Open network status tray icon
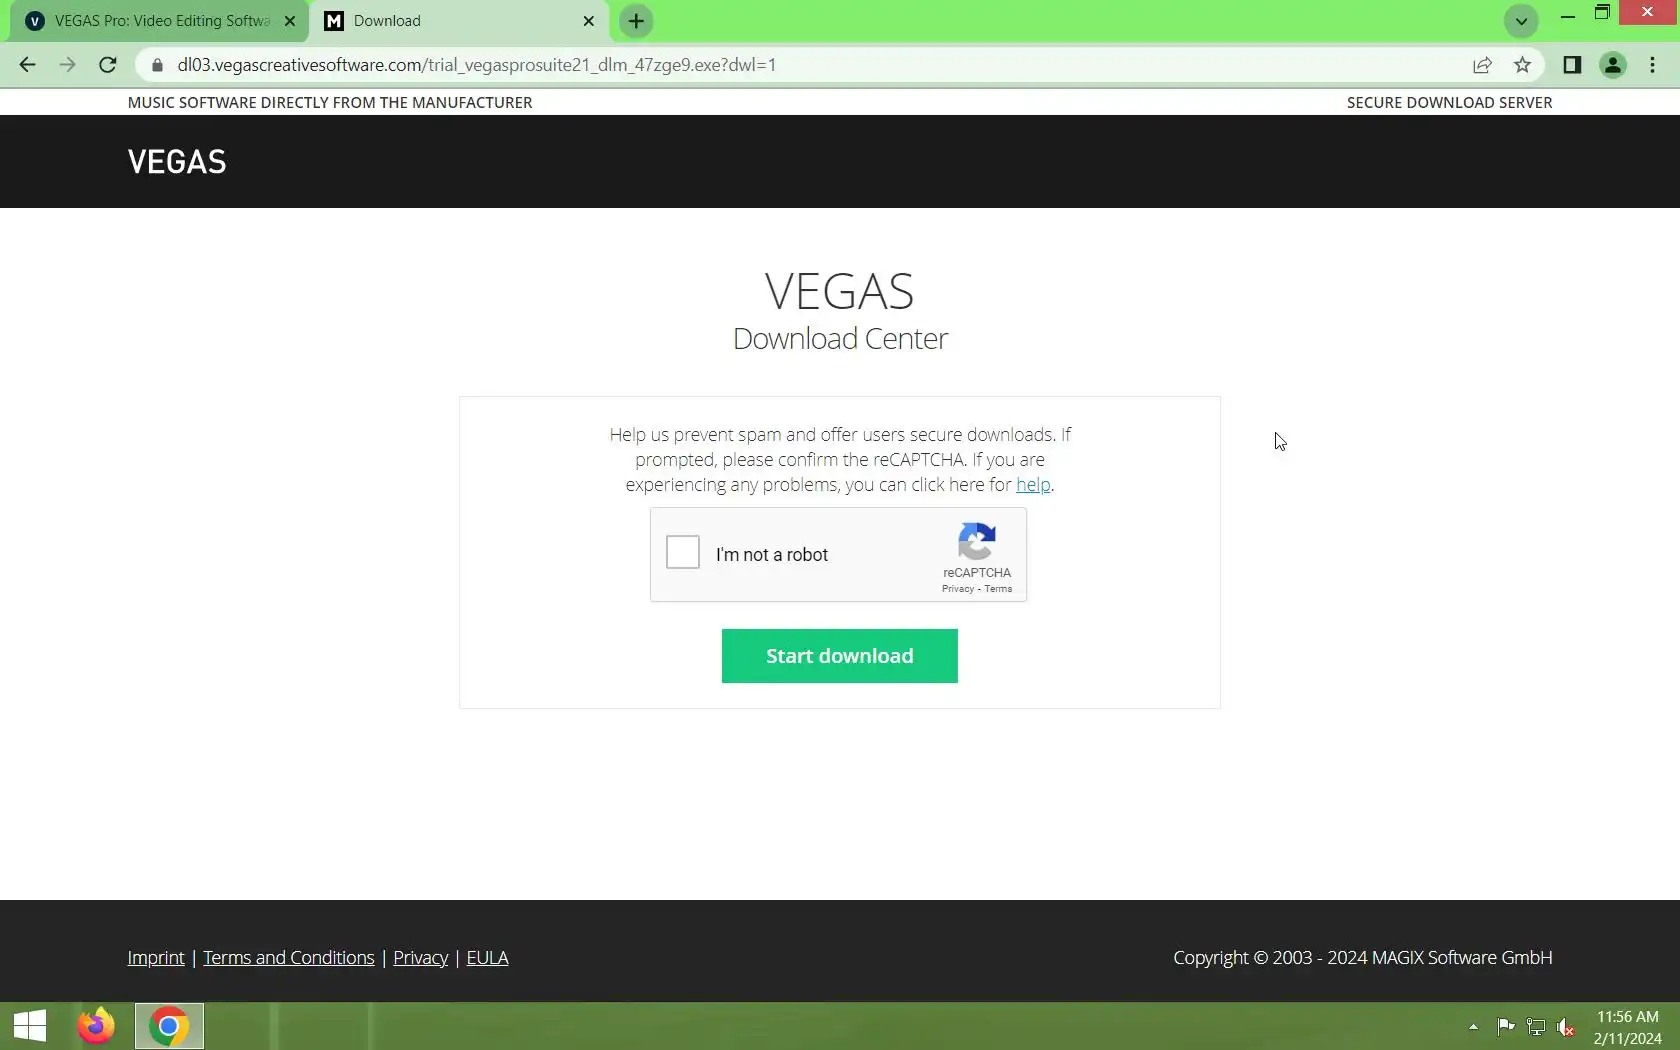 [1536, 1027]
